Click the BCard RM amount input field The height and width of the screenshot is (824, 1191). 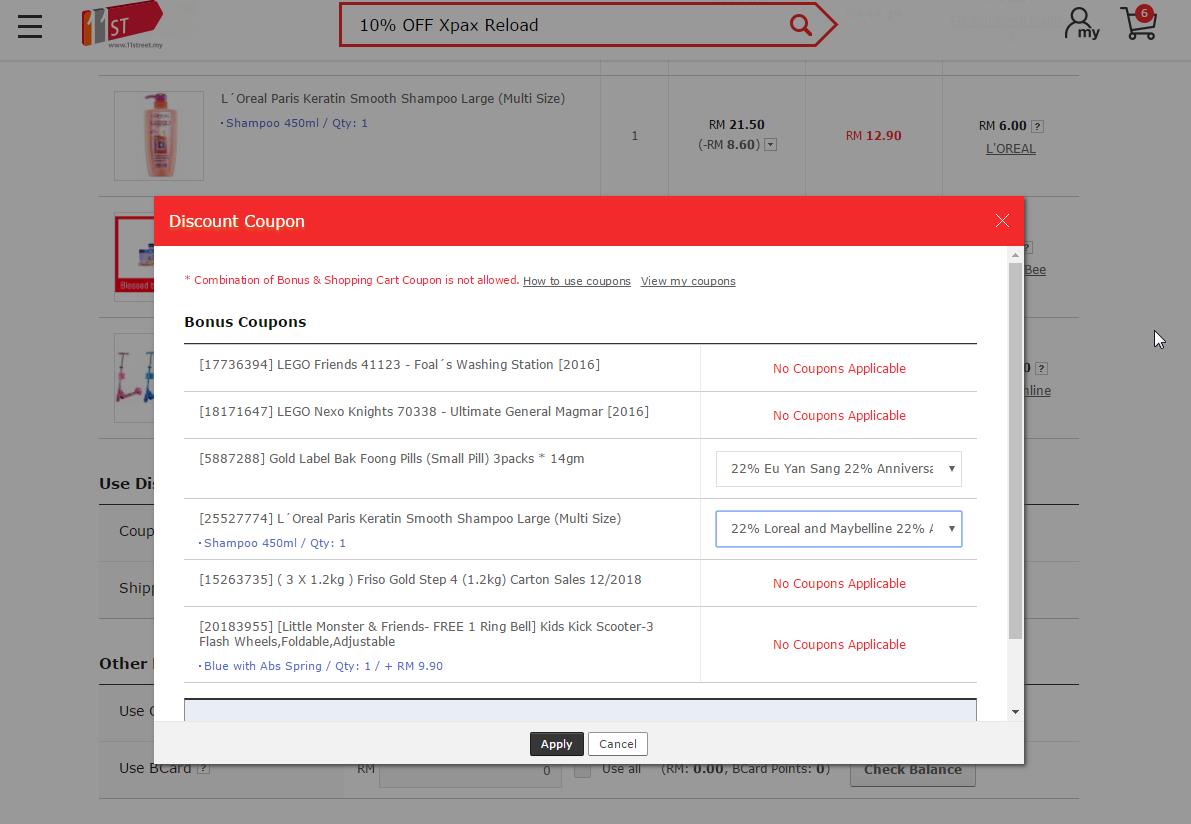(x=470, y=772)
